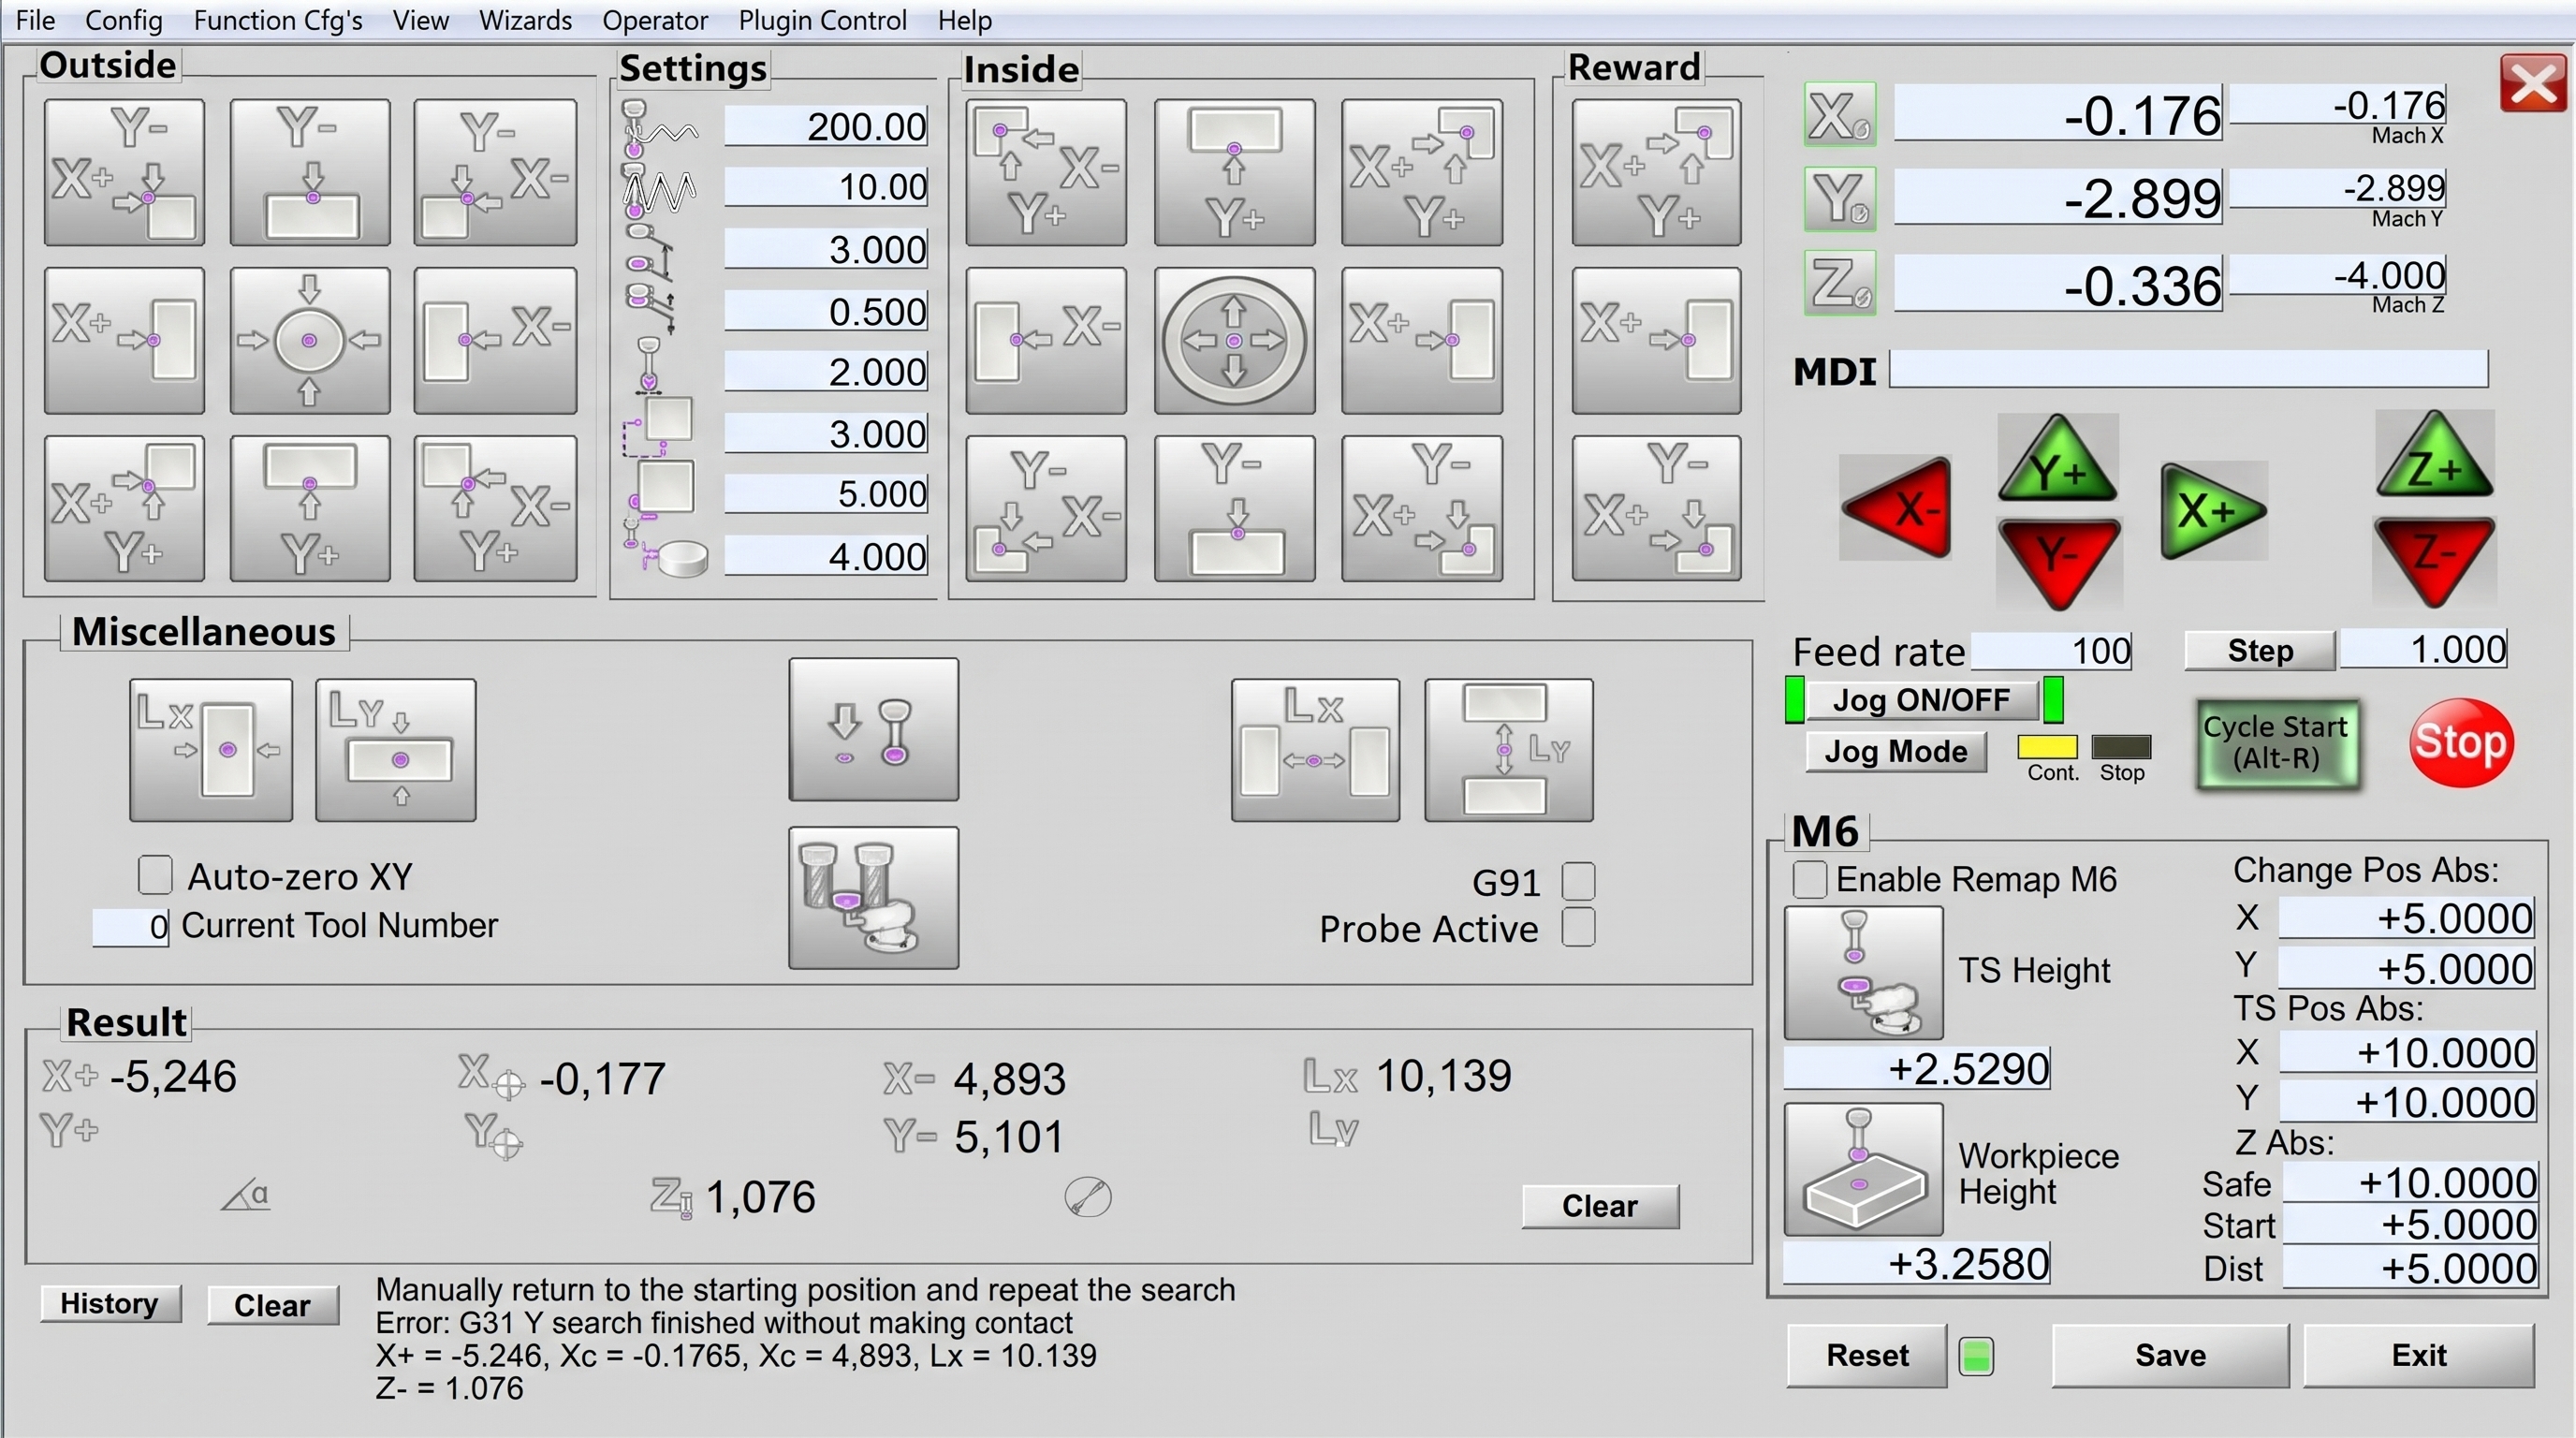Zero the Y axis DRO button

(1839, 198)
